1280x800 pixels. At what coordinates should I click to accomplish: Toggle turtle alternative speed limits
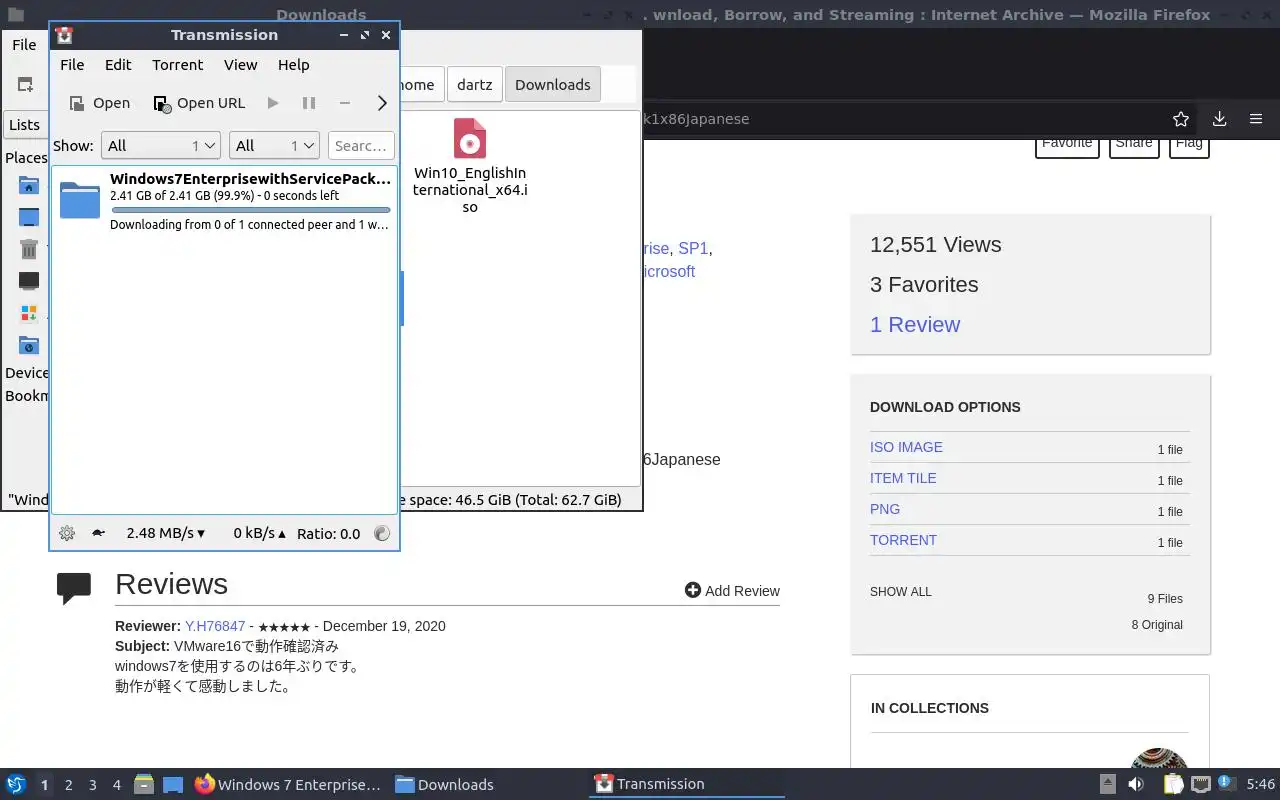coord(98,533)
